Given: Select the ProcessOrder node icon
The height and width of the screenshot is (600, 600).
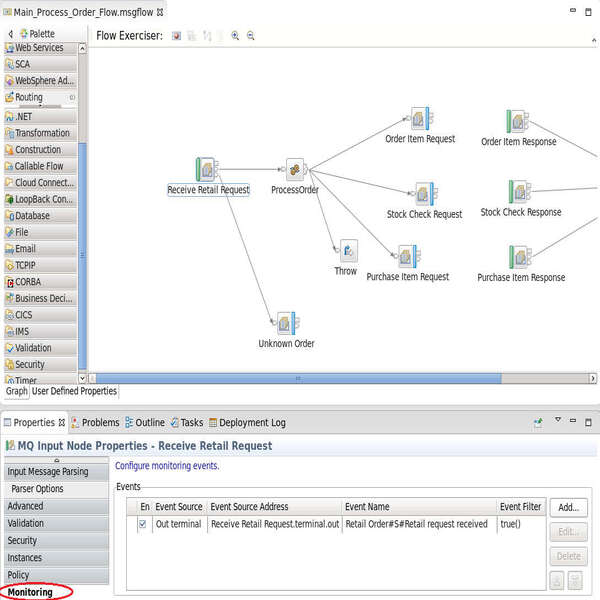Looking at the screenshot, I should tap(294, 169).
